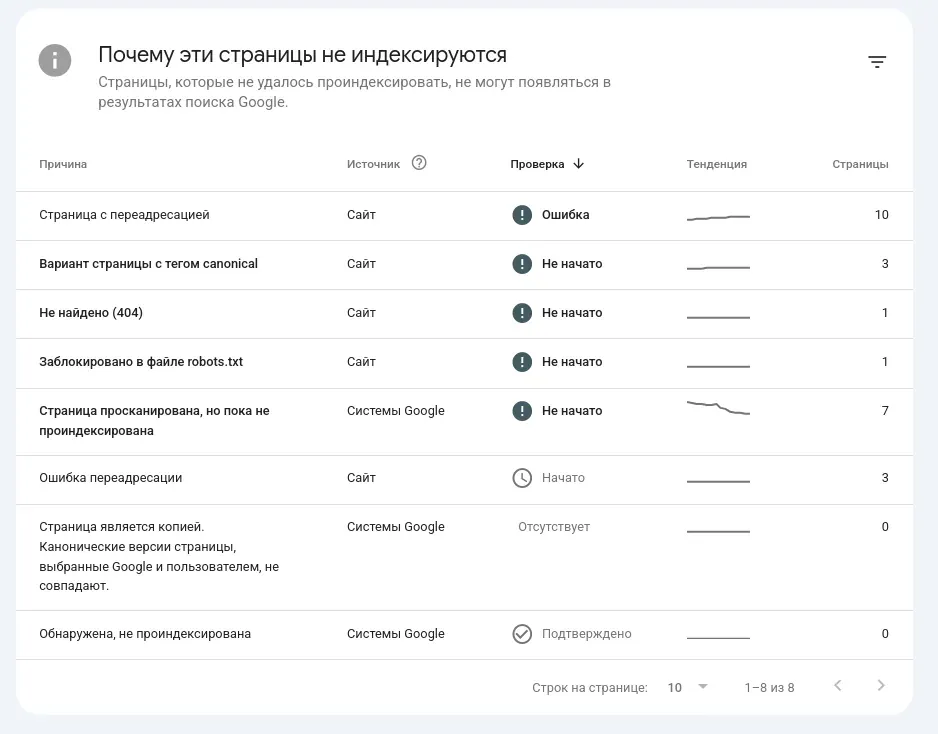Click Системы Google in Страница просканирована row
The height and width of the screenshot is (734, 938).
395,411
